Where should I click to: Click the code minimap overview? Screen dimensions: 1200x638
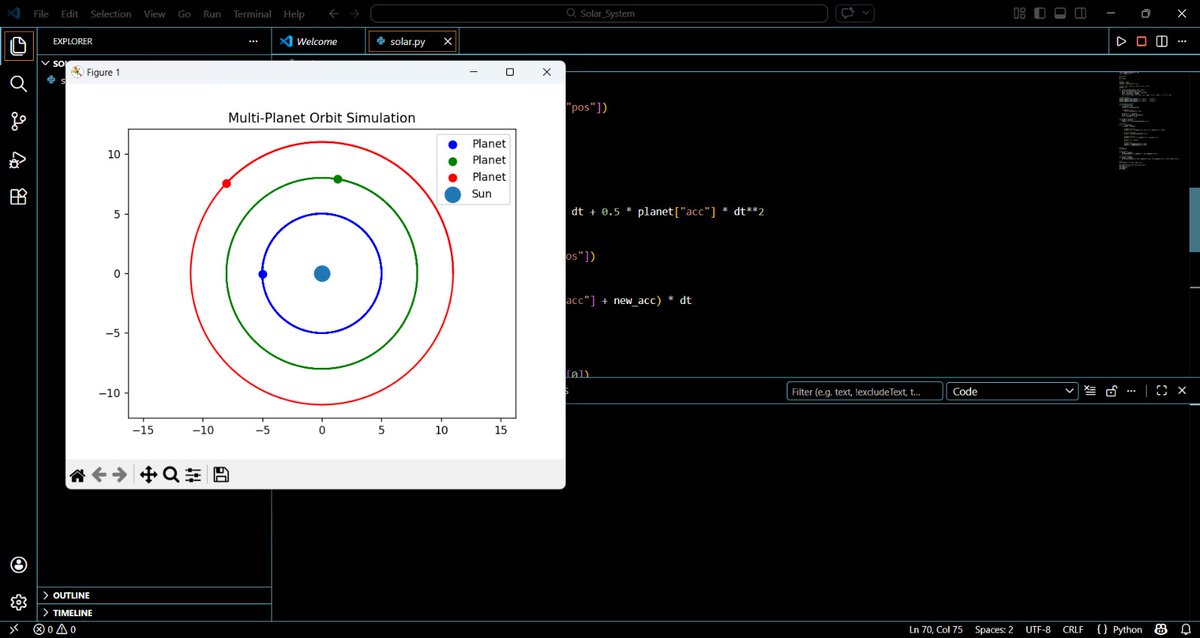(x=1148, y=120)
